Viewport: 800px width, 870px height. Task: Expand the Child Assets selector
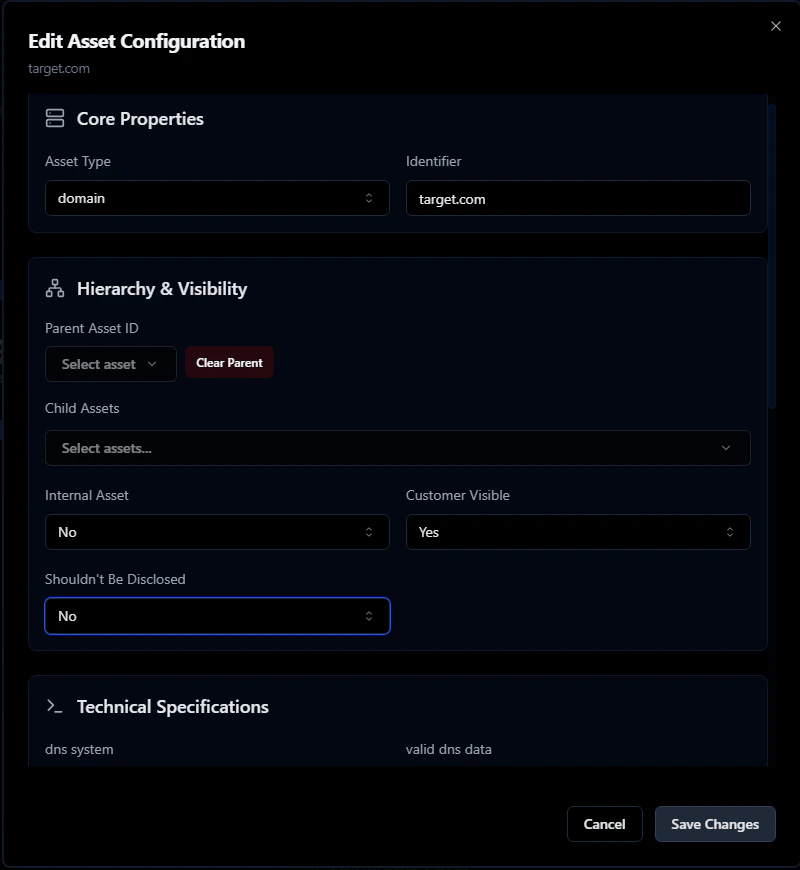pos(397,448)
